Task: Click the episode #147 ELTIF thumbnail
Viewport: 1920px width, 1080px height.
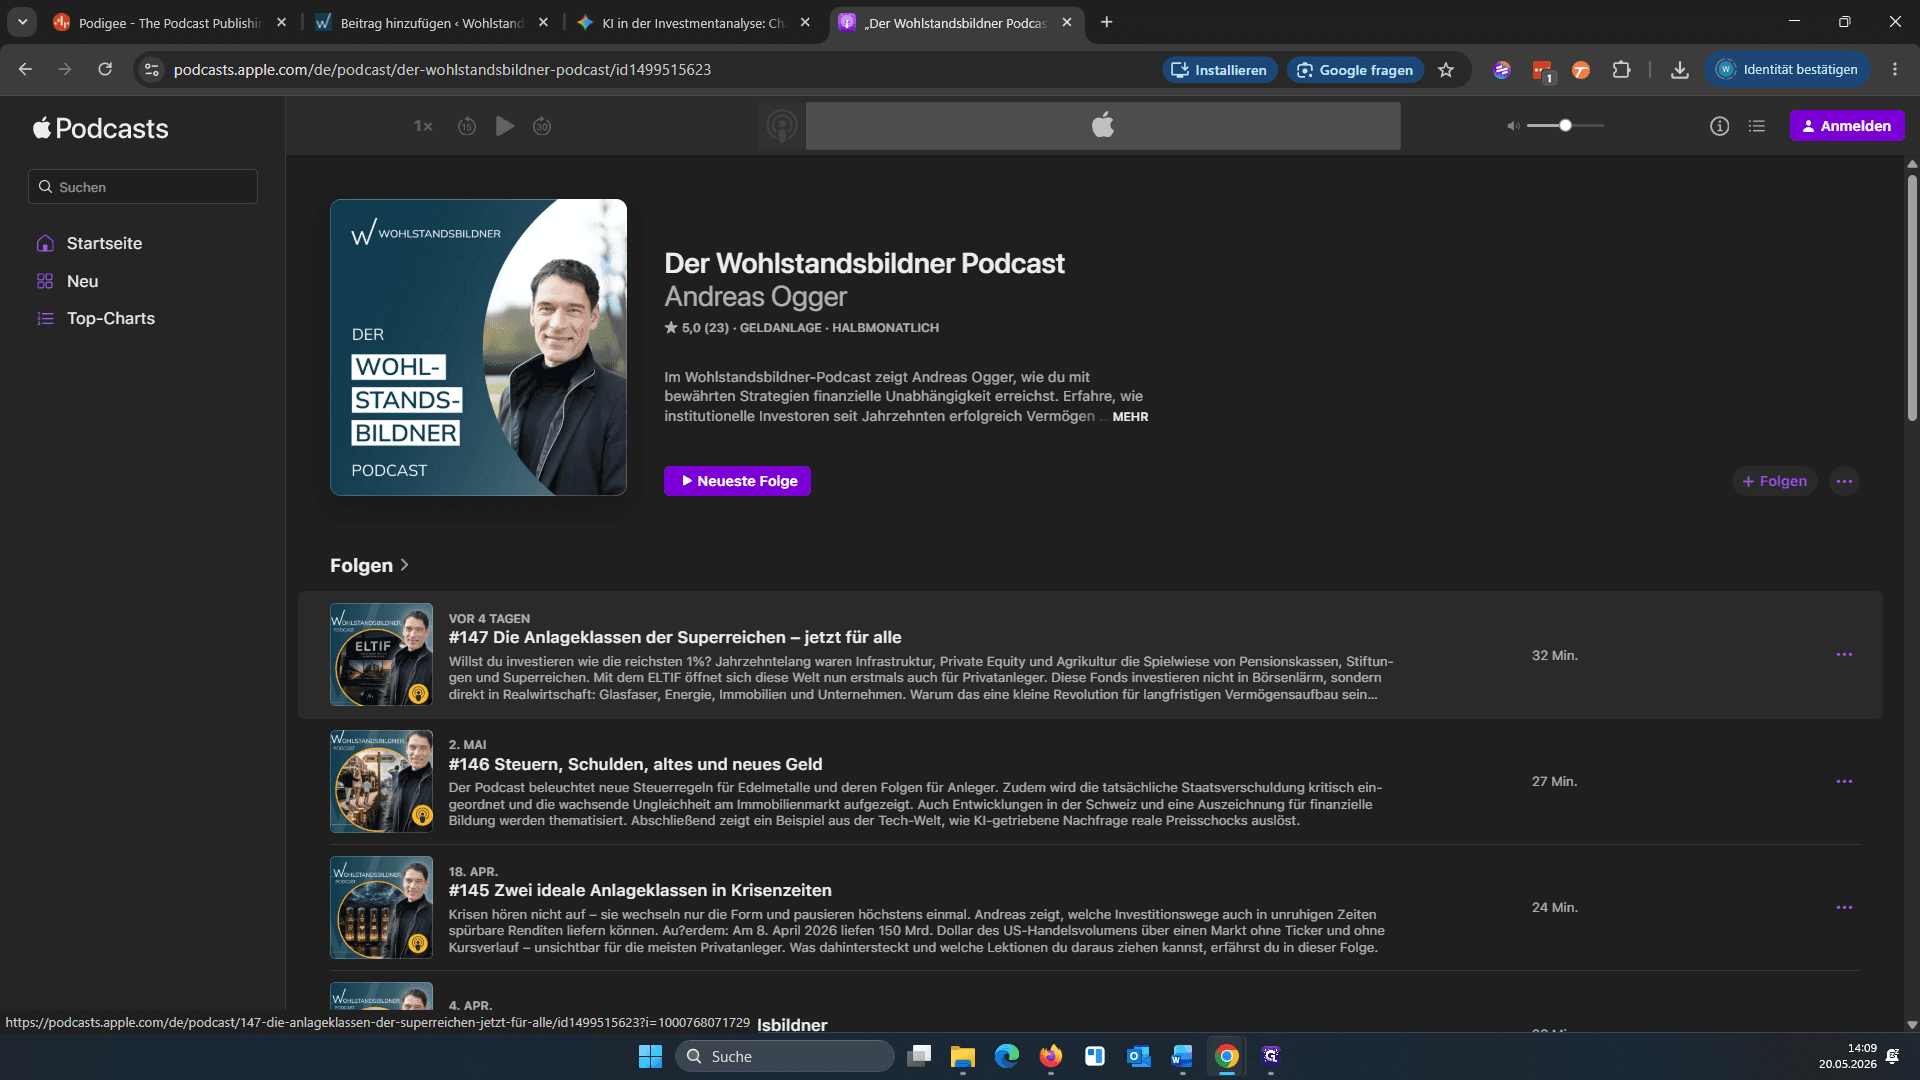Action: [381, 654]
